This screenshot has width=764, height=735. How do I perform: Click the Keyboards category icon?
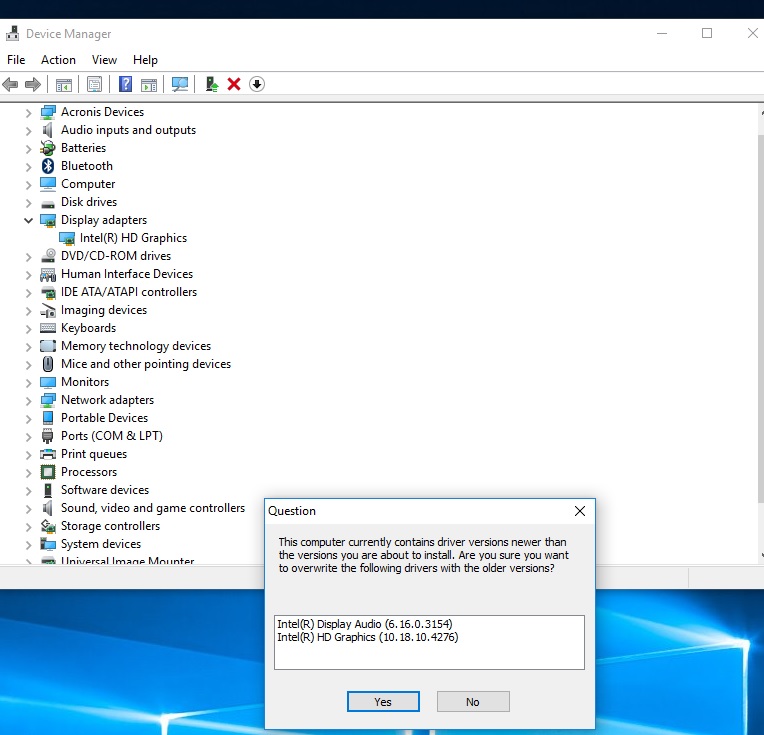point(48,328)
